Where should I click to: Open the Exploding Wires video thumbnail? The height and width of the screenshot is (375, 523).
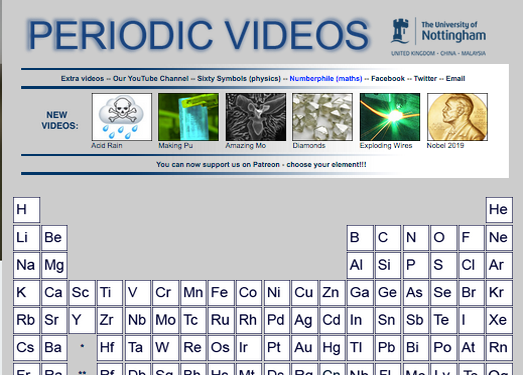click(x=390, y=117)
